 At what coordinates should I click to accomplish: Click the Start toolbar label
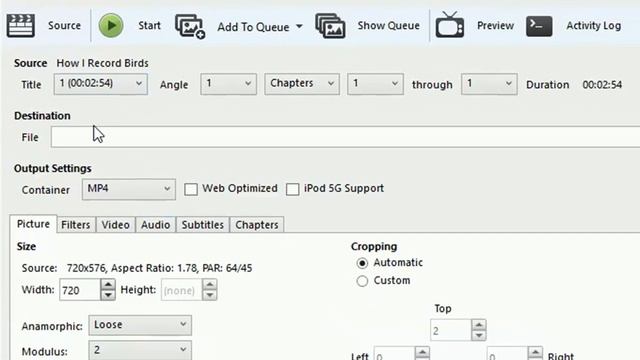coord(149,25)
